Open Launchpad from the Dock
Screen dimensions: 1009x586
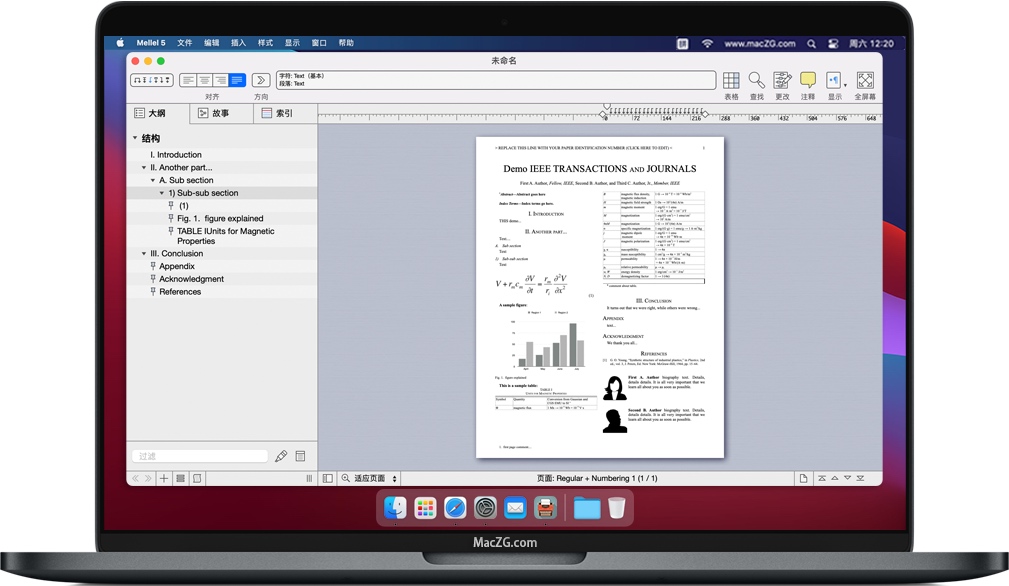(425, 508)
